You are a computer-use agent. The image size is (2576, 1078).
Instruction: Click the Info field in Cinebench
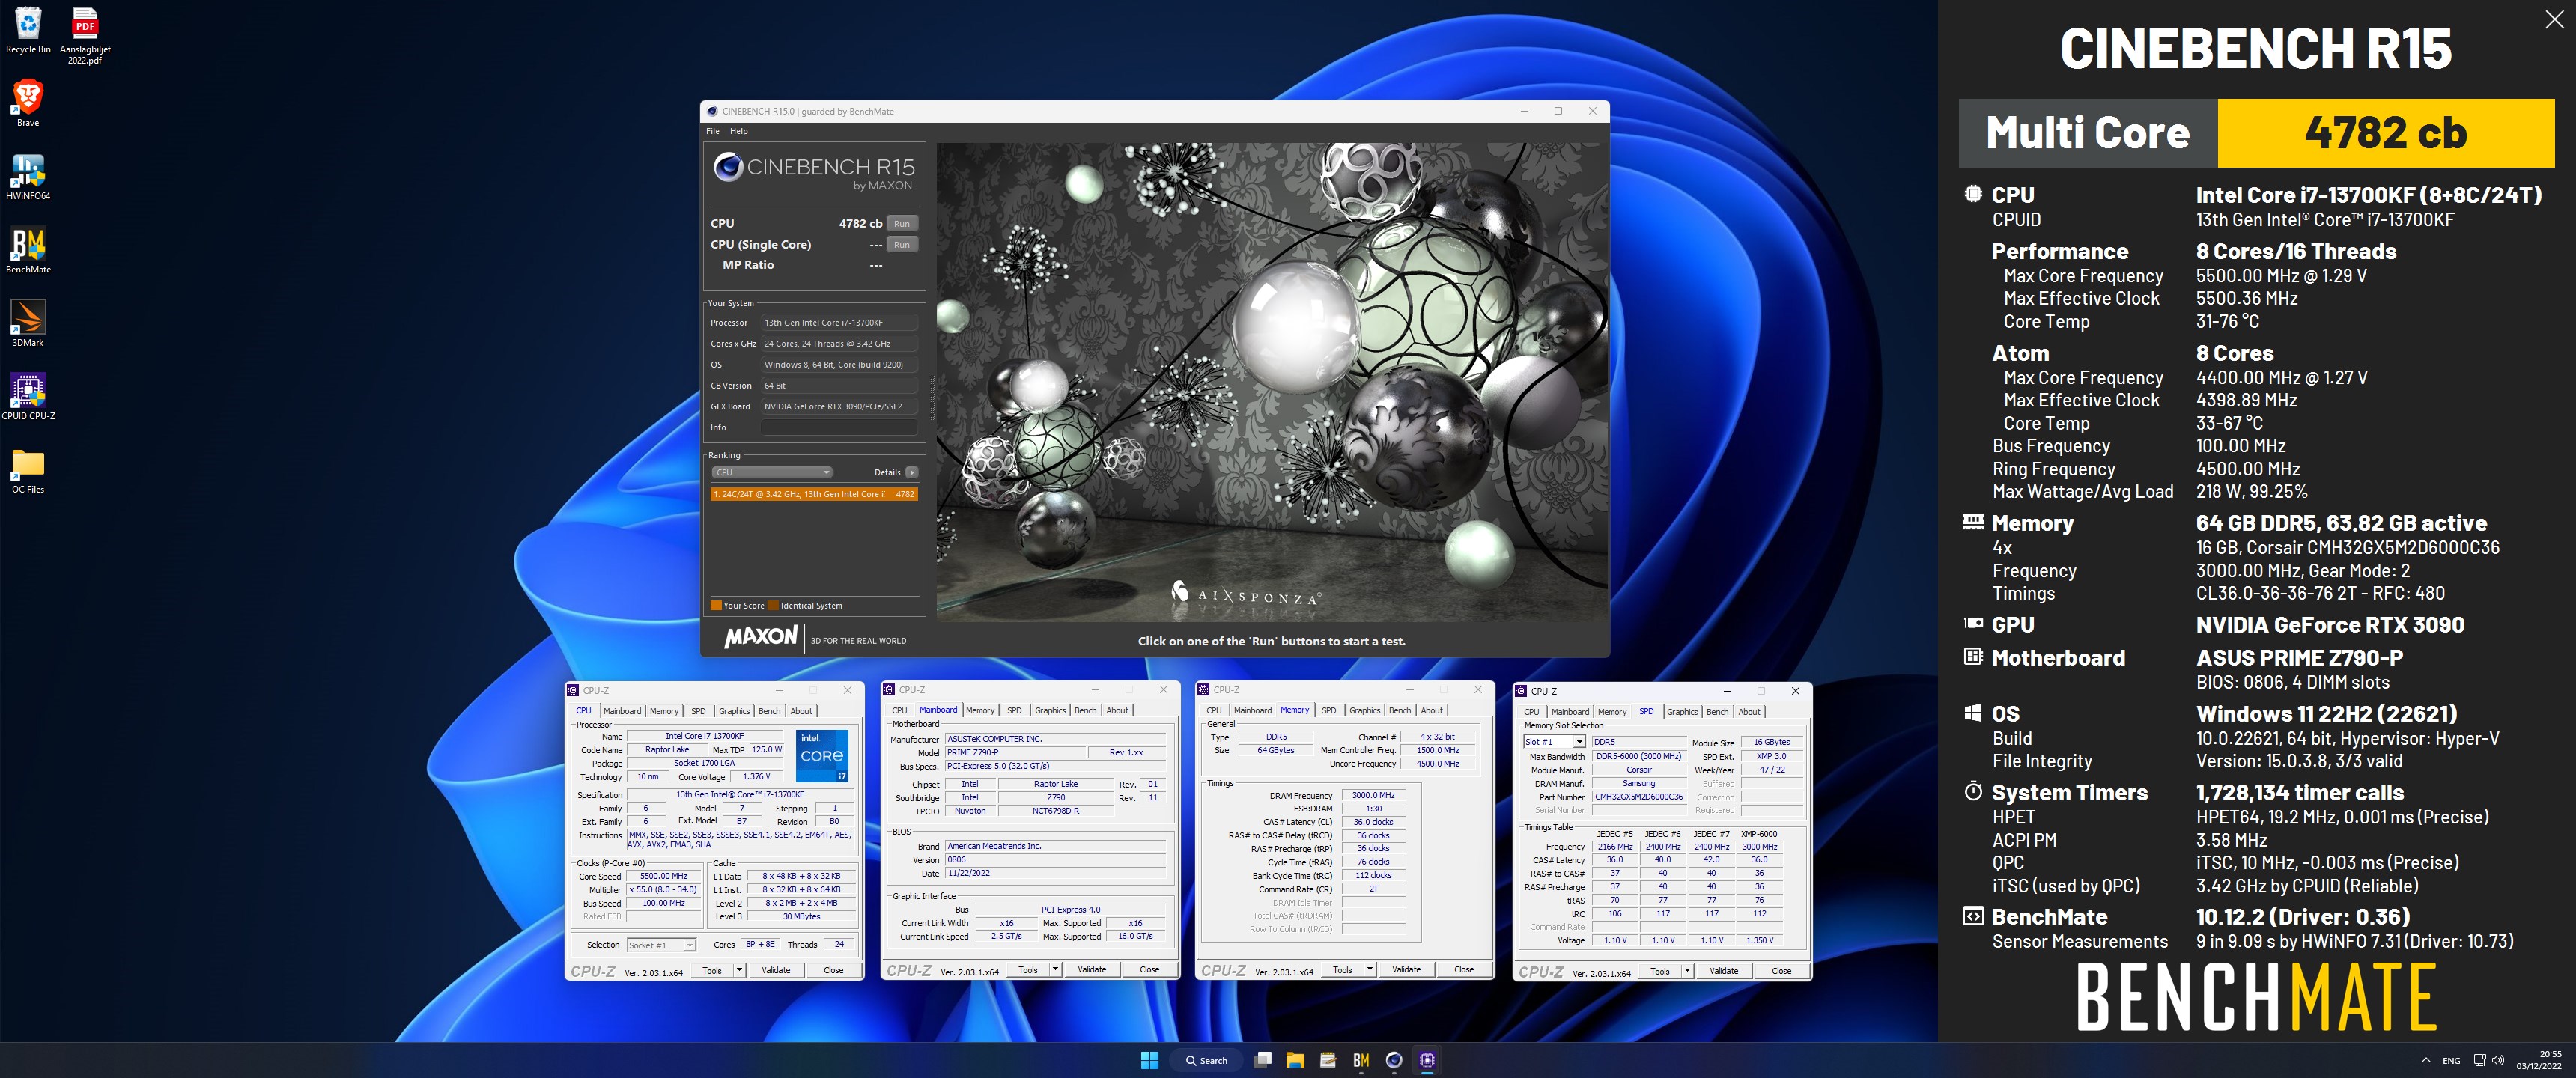click(x=839, y=427)
